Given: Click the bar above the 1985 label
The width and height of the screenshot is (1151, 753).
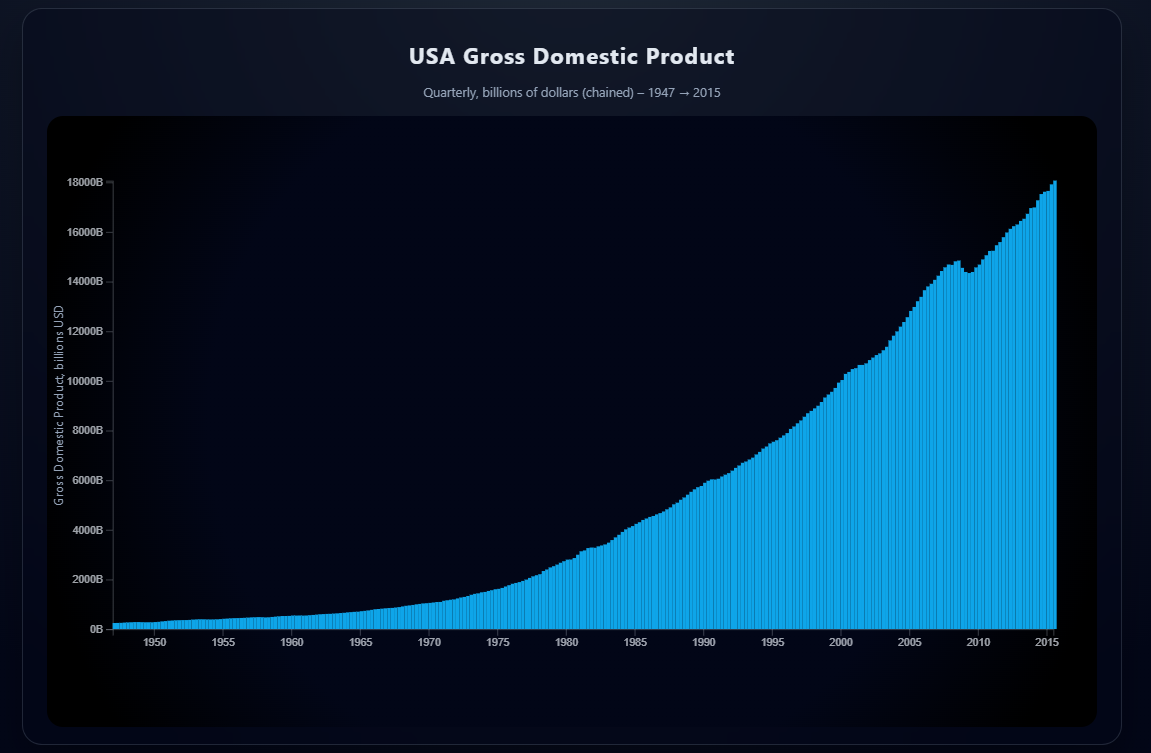Looking at the screenshot, I should tap(635, 570).
